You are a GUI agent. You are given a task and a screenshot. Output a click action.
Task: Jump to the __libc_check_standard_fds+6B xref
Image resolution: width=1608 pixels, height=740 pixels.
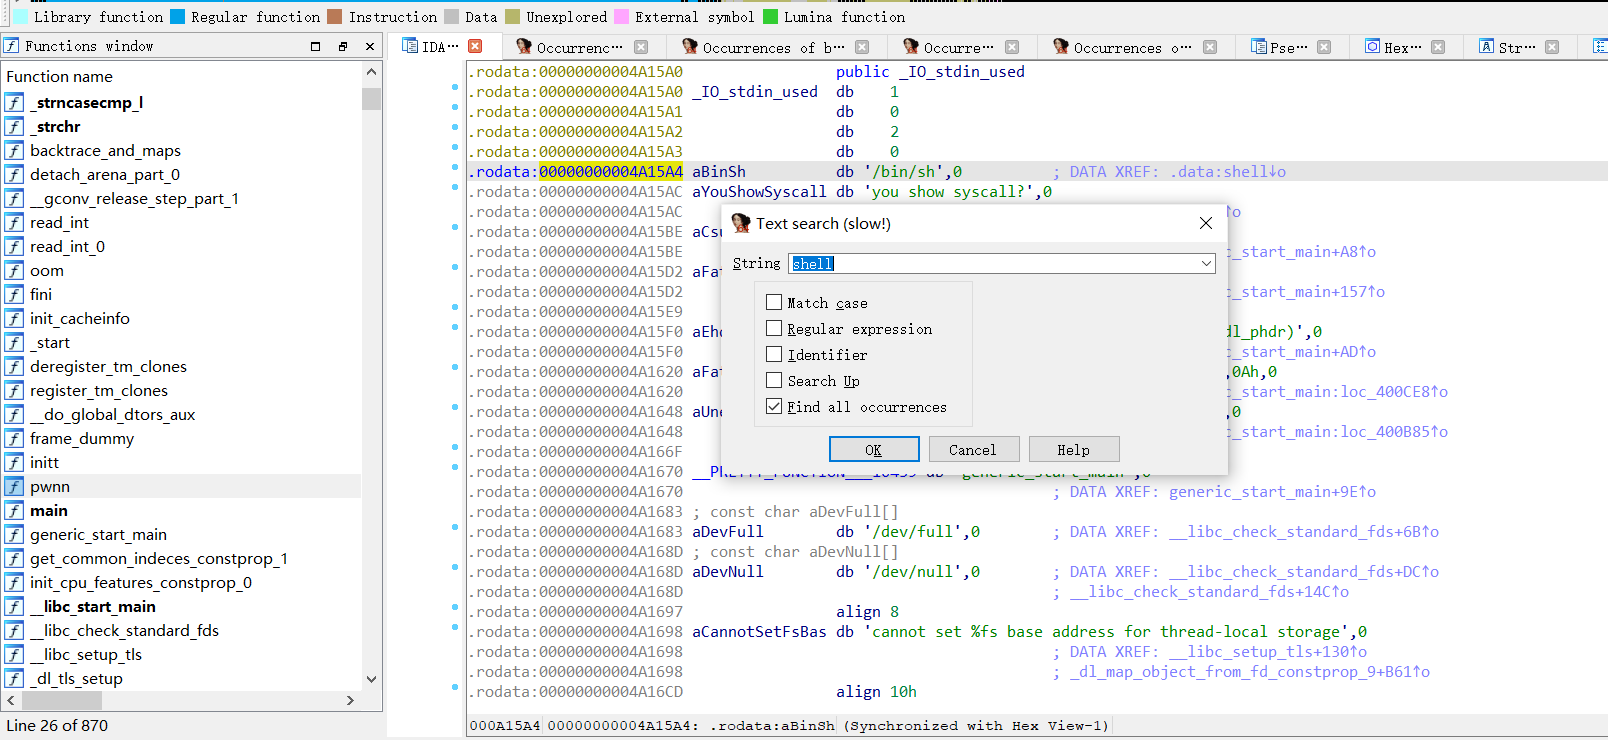coord(1304,532)
